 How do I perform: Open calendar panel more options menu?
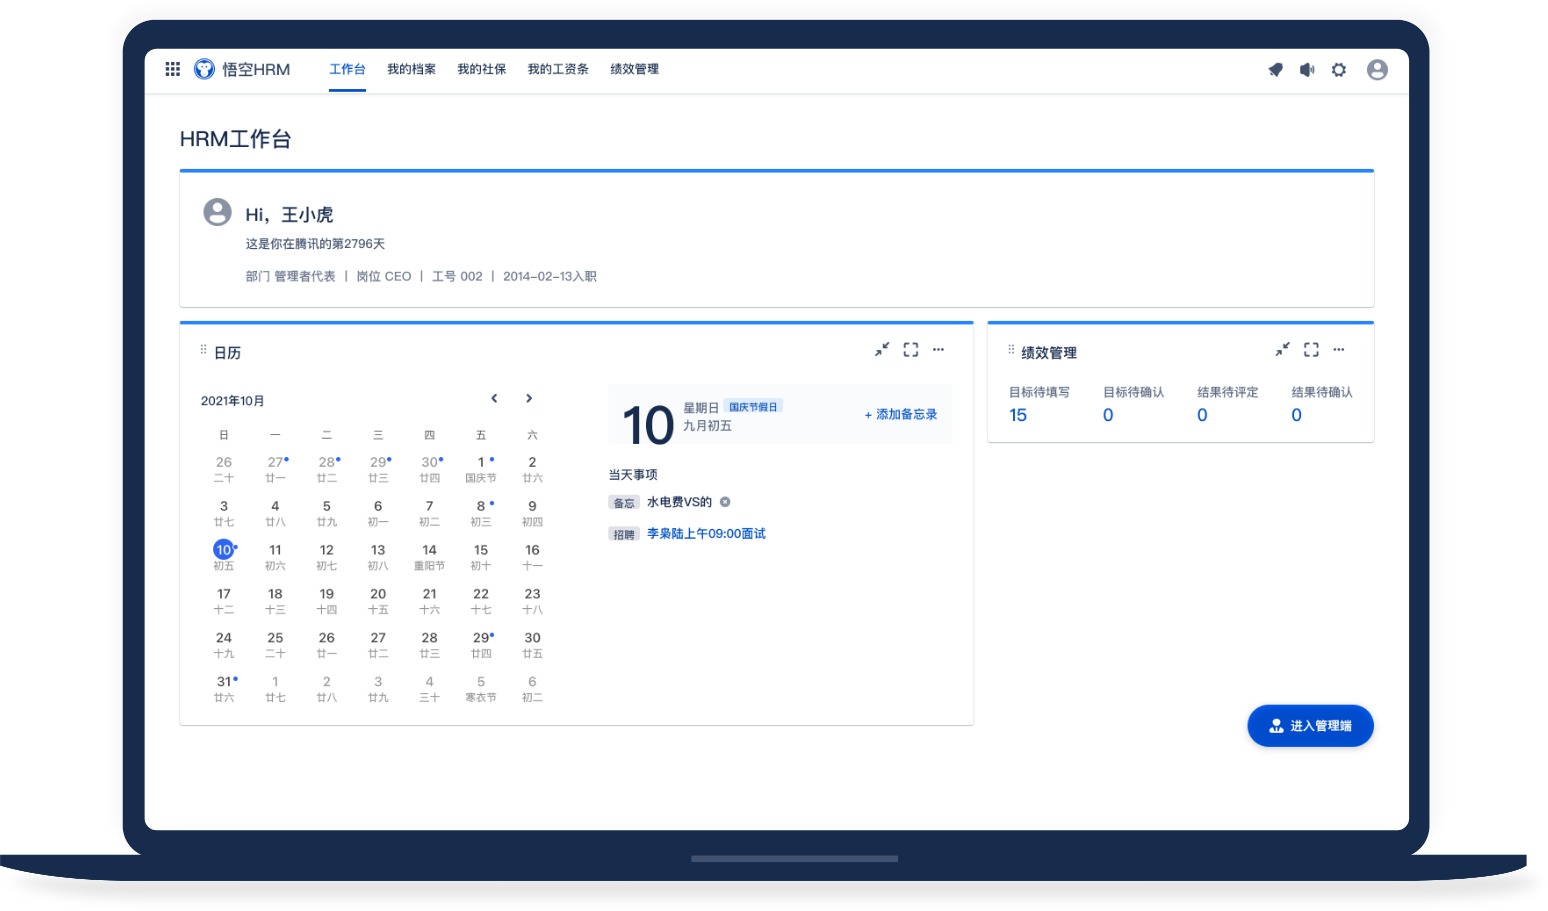pyautogui.click(x=938, y=350)
